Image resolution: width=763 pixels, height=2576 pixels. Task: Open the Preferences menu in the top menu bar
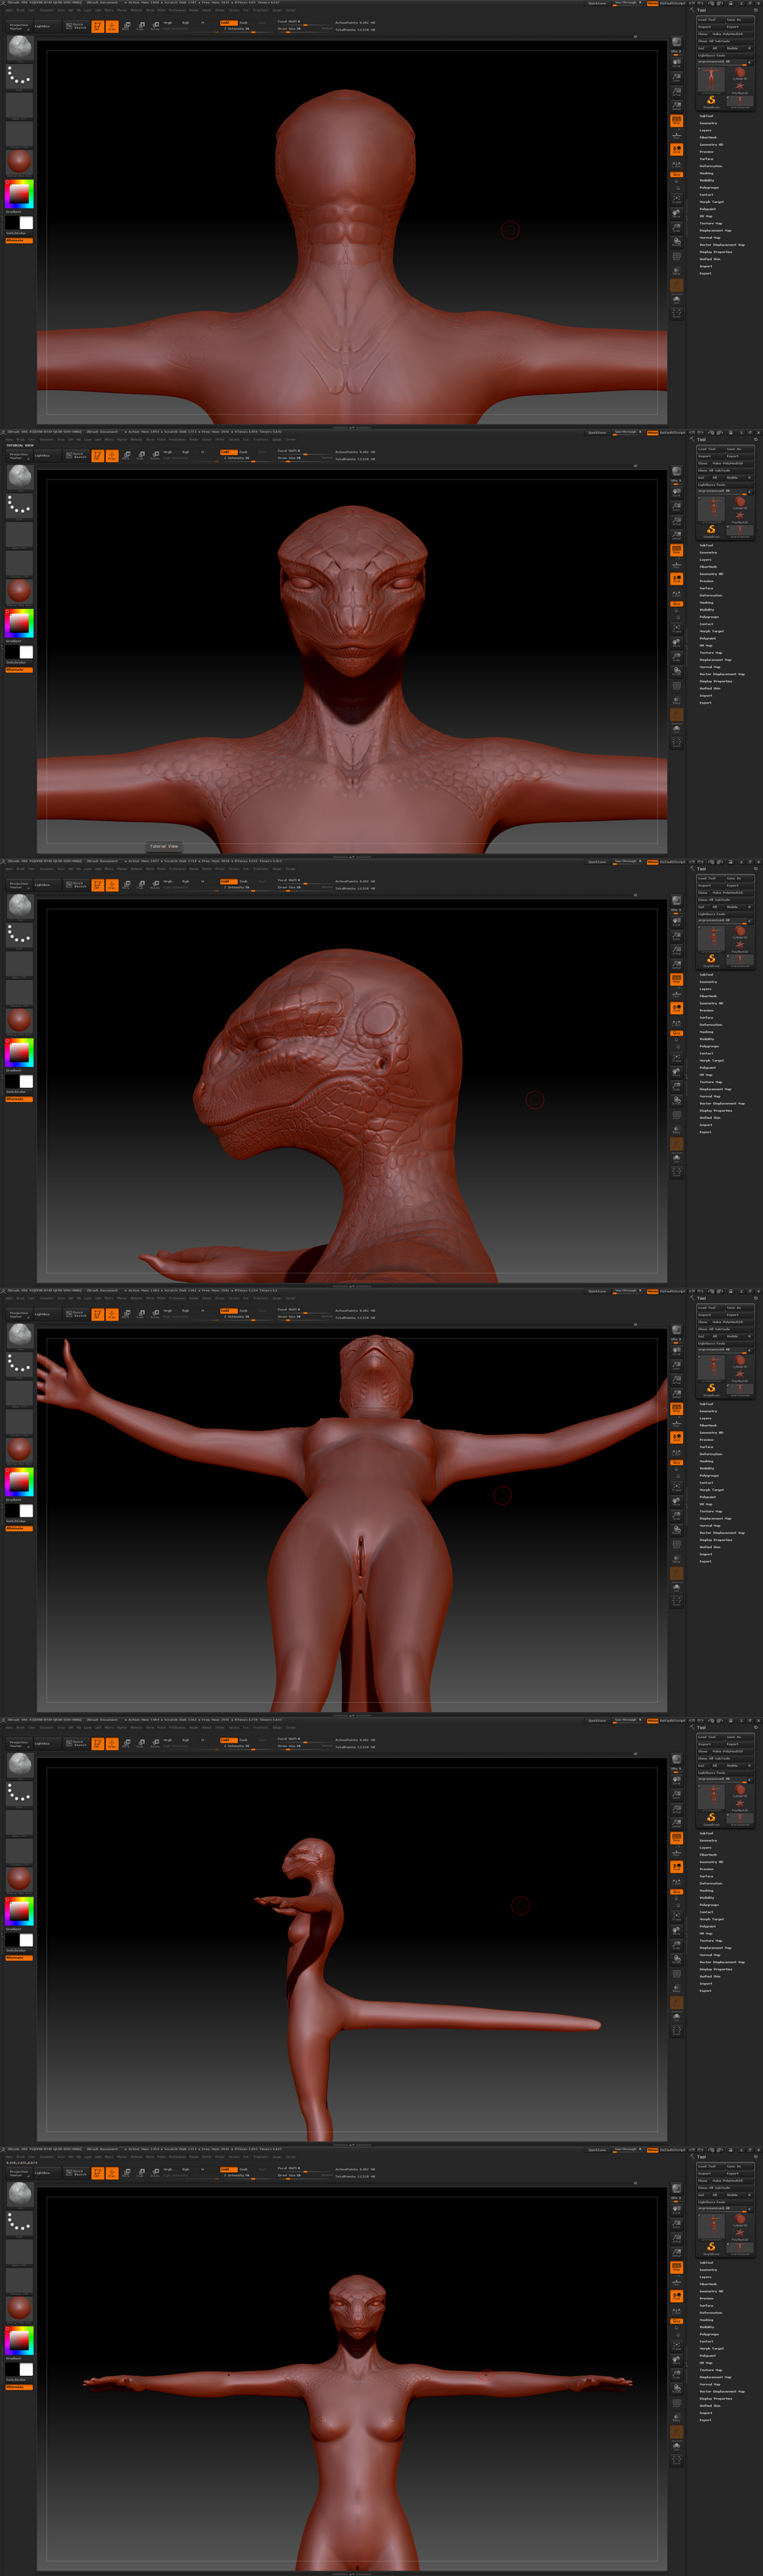pos(177,11)
